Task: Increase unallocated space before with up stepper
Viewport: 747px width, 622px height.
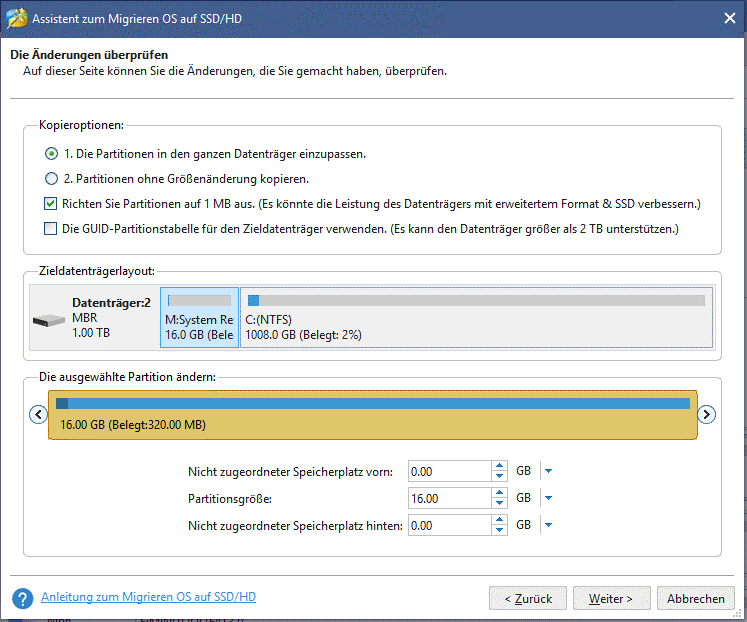Action: coord(499,466)
